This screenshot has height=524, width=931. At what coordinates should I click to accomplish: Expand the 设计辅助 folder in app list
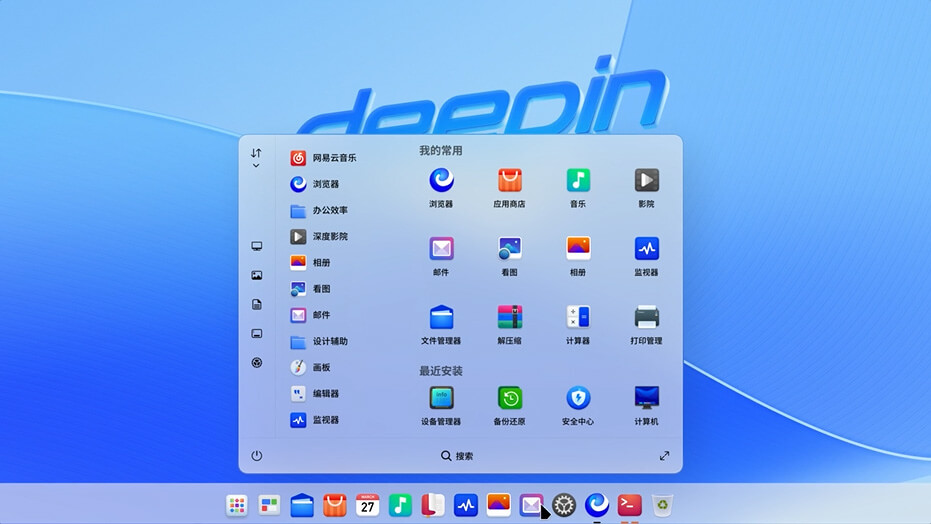coord(329,342)
